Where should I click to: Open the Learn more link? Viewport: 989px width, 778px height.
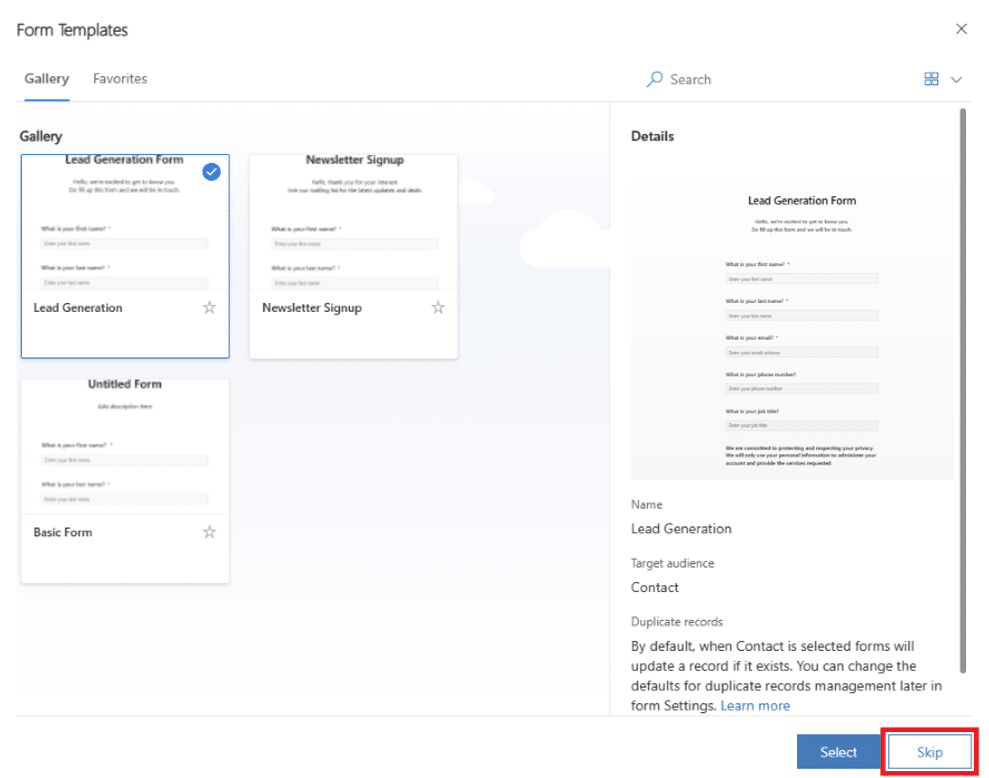[x=755, y=706]
